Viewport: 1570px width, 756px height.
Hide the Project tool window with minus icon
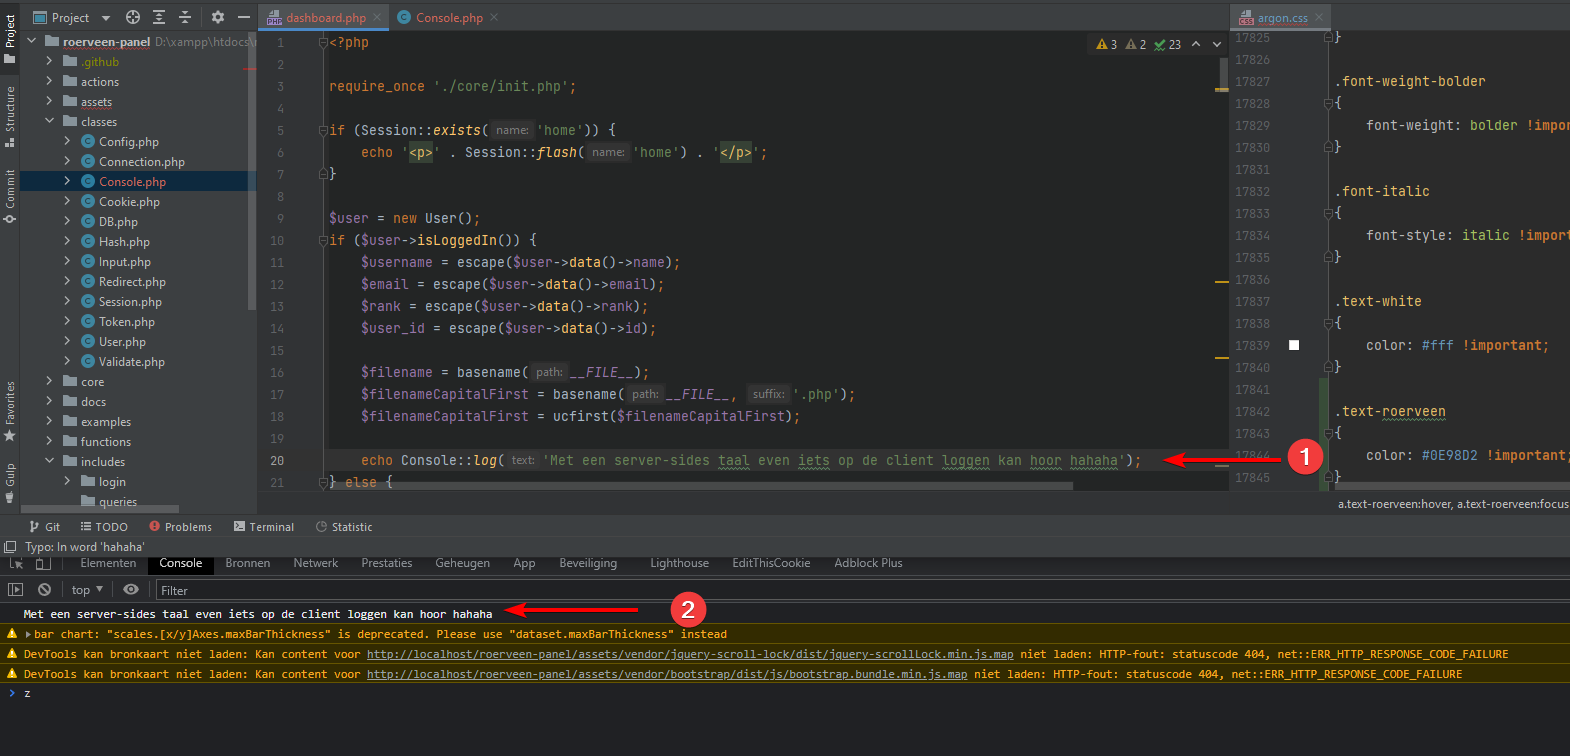[243, 17]
